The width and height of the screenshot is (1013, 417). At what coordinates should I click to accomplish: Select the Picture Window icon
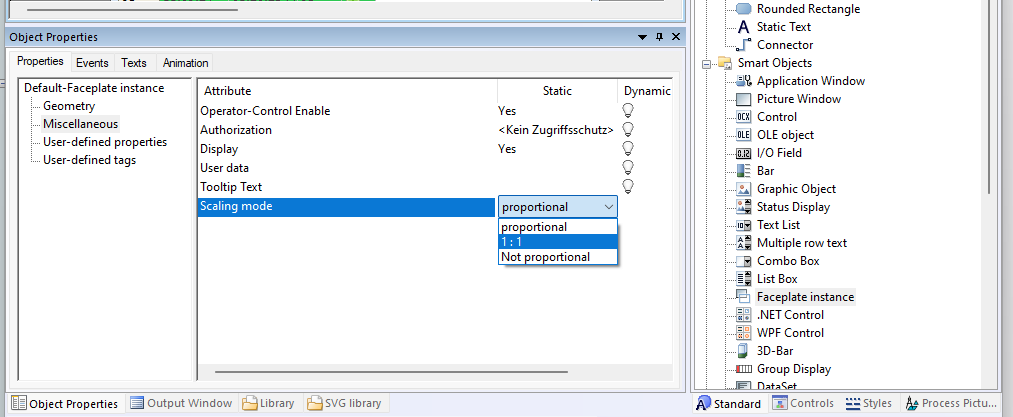744,99
